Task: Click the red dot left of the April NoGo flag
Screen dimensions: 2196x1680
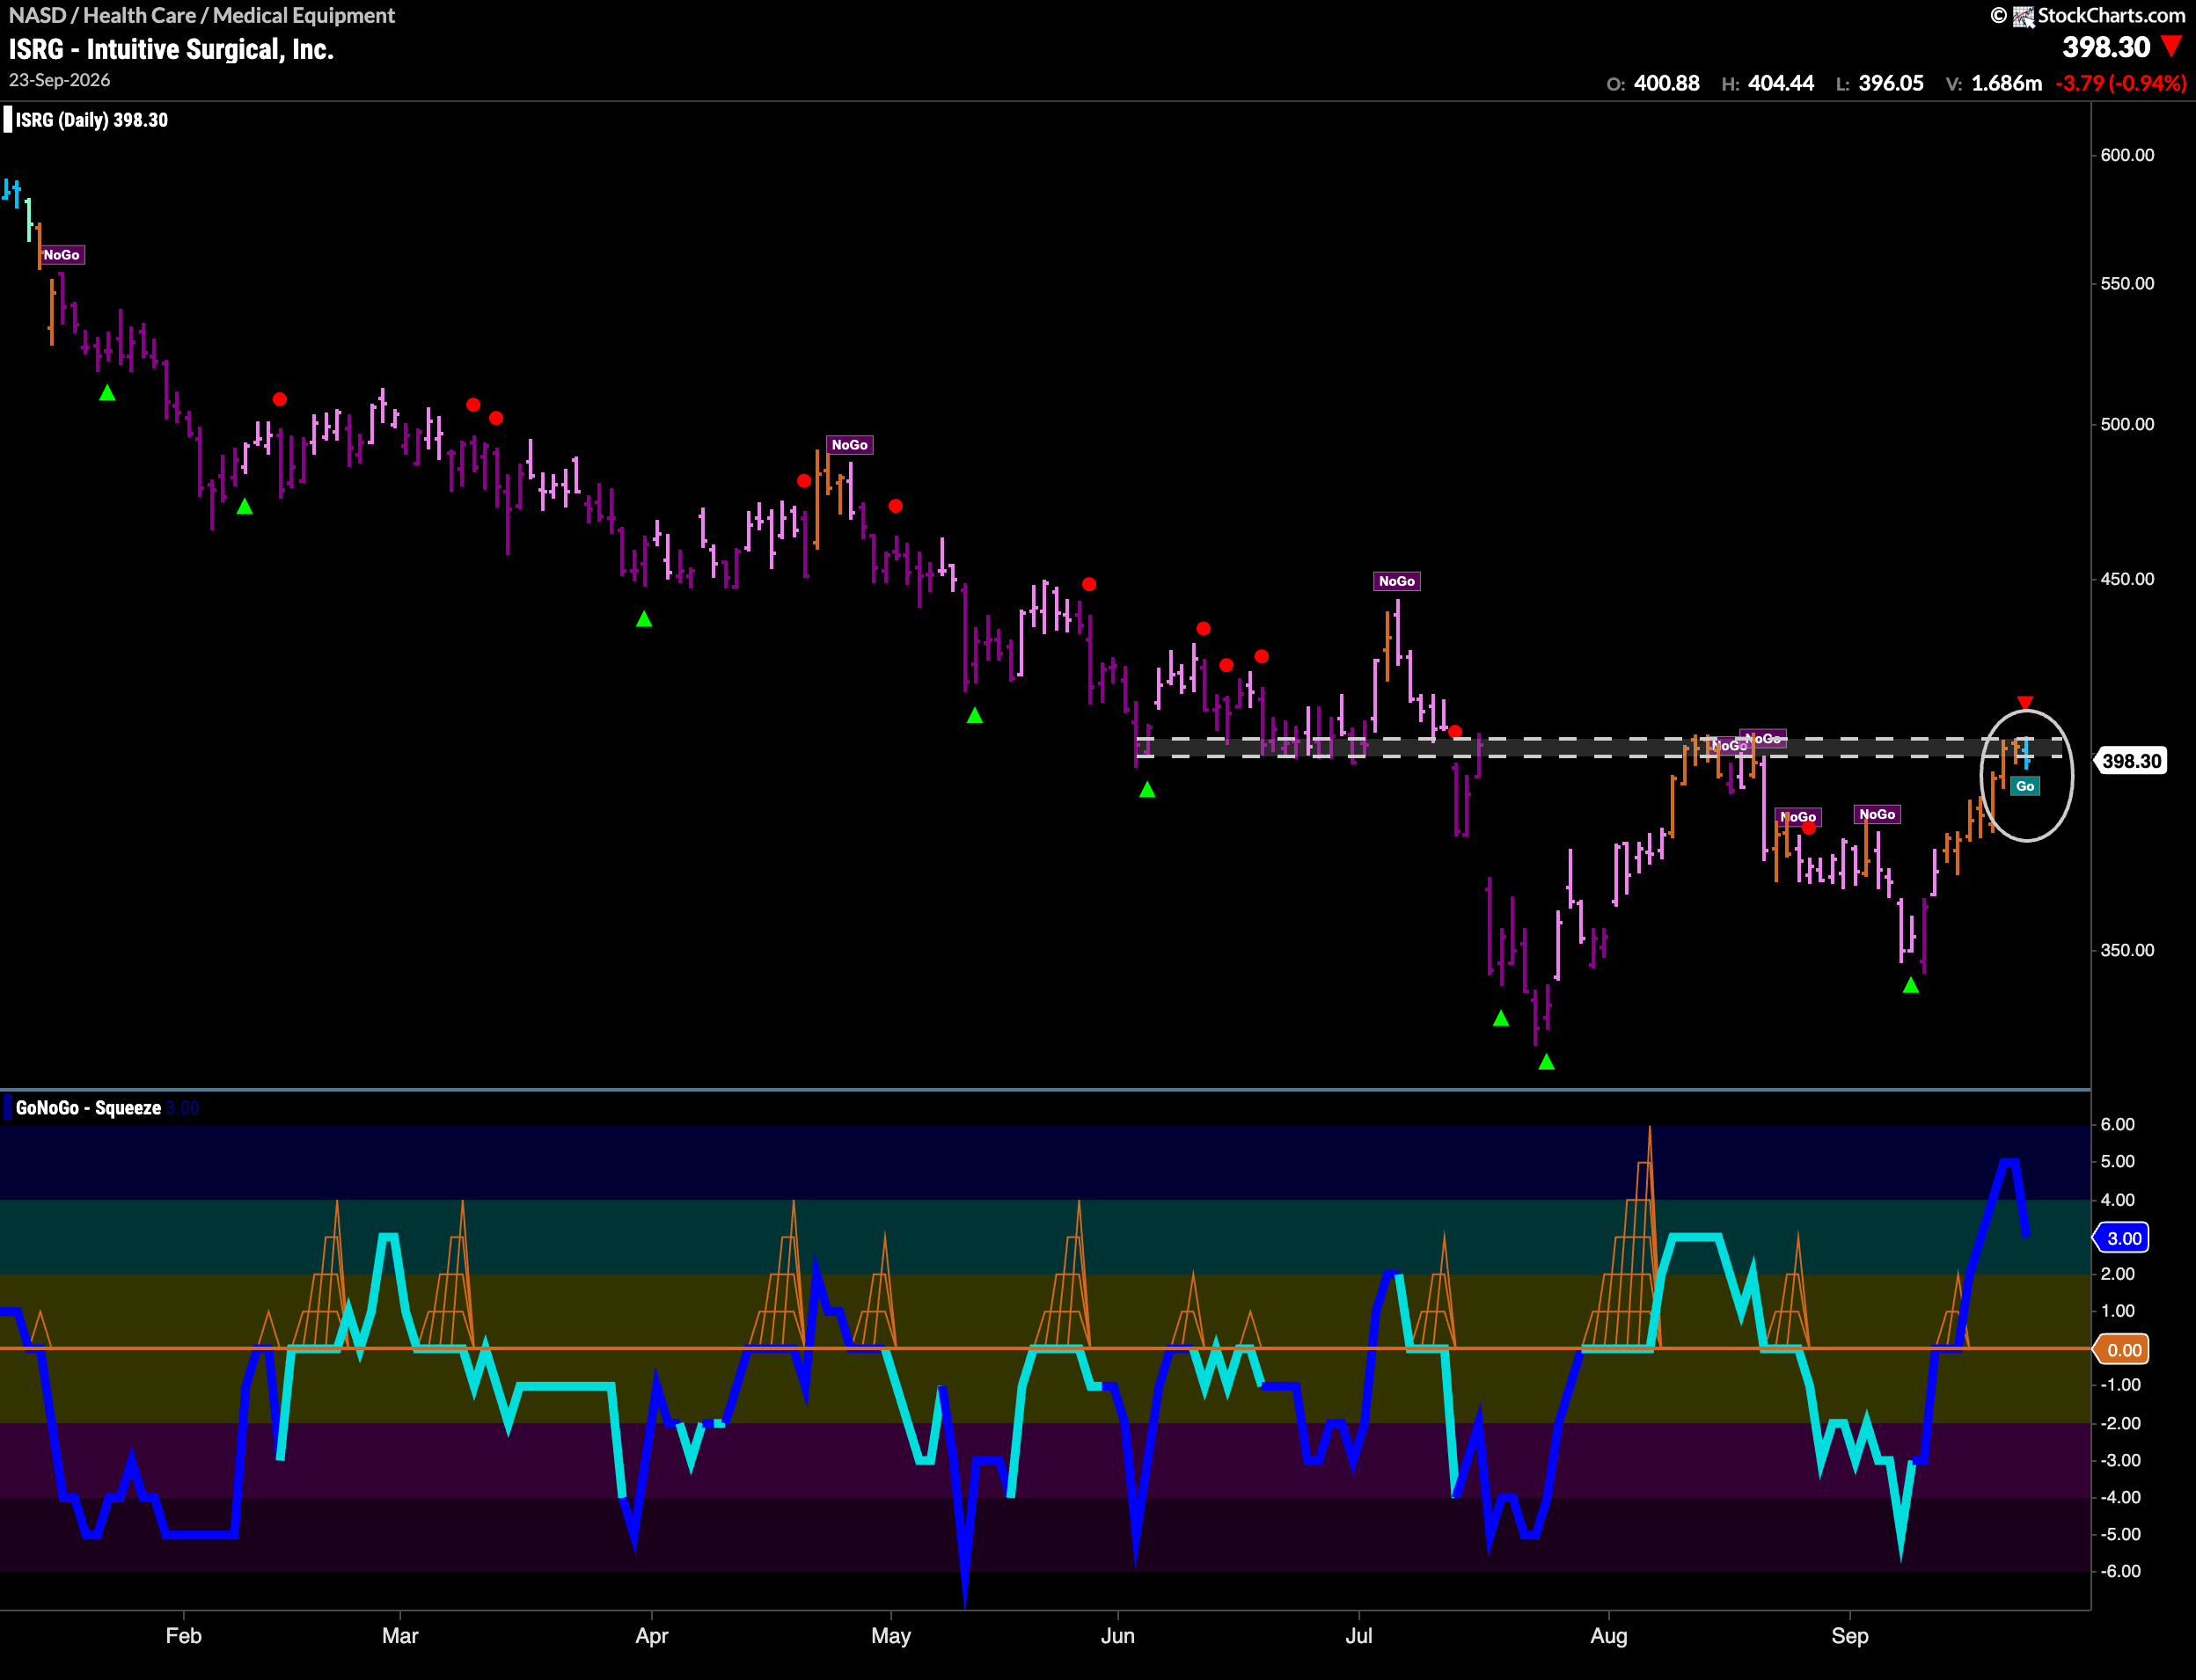Action: [x=804, y=481]
